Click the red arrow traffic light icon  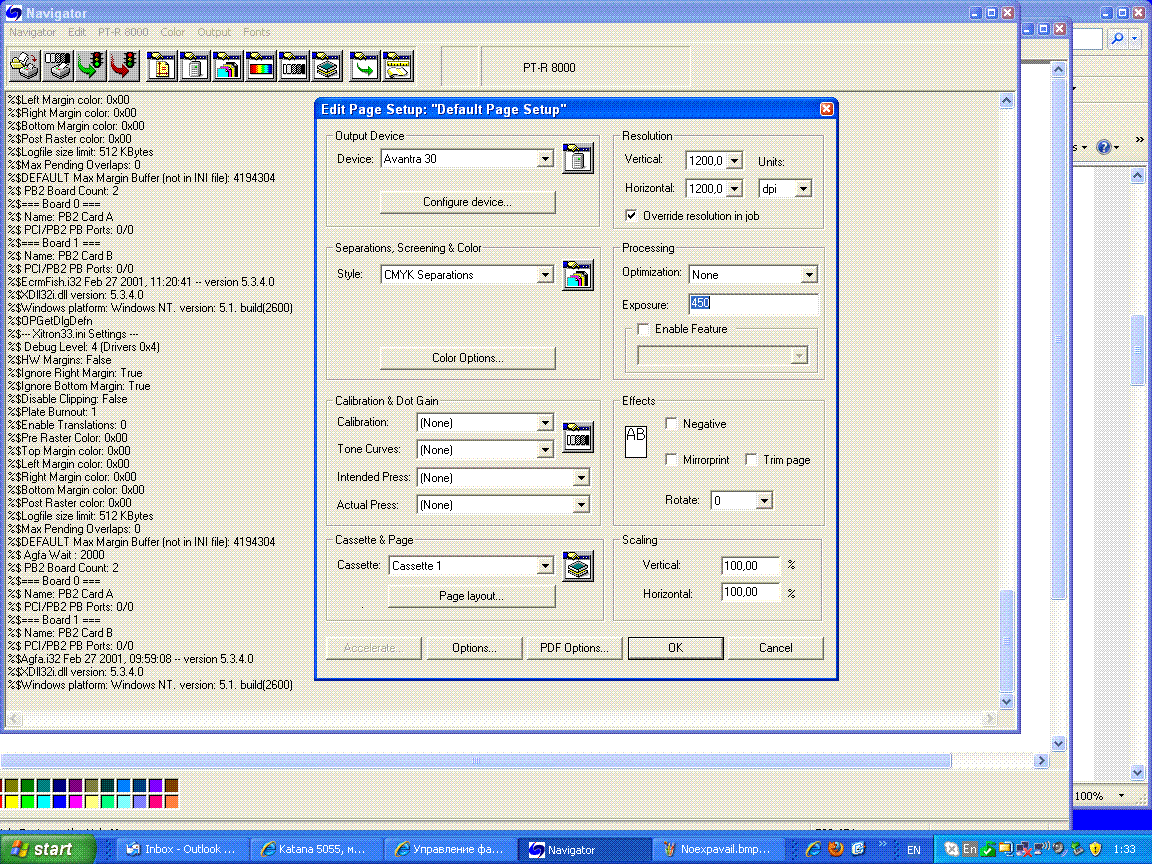tap(123, 65)
